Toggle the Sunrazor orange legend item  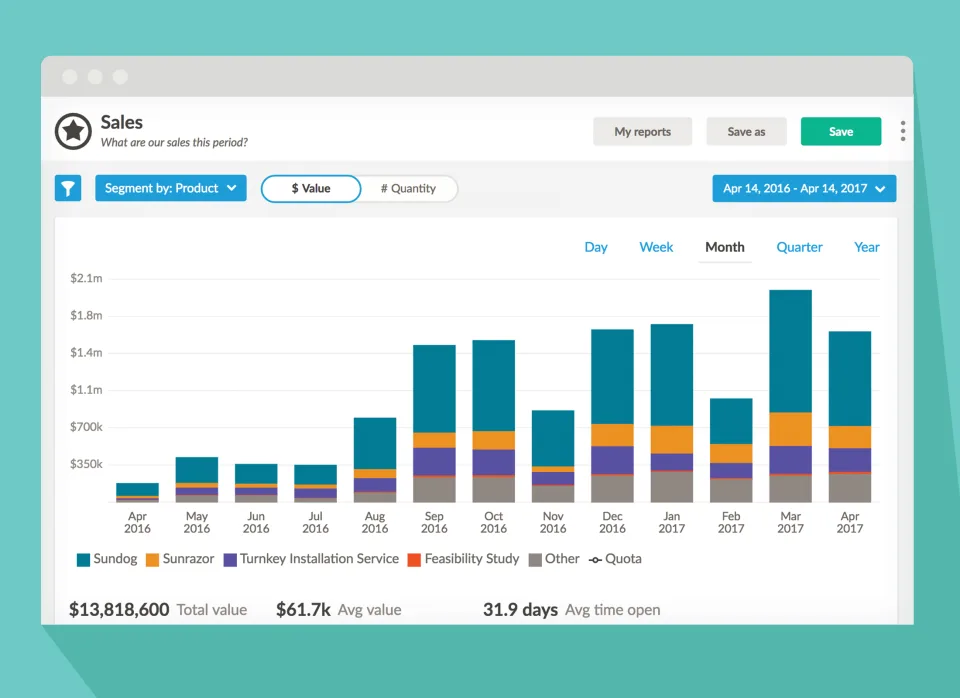(x=180, y=559)
